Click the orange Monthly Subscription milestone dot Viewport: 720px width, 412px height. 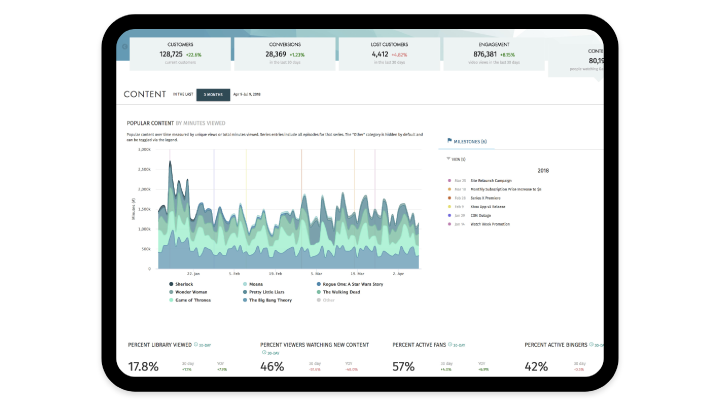(449, 189)
